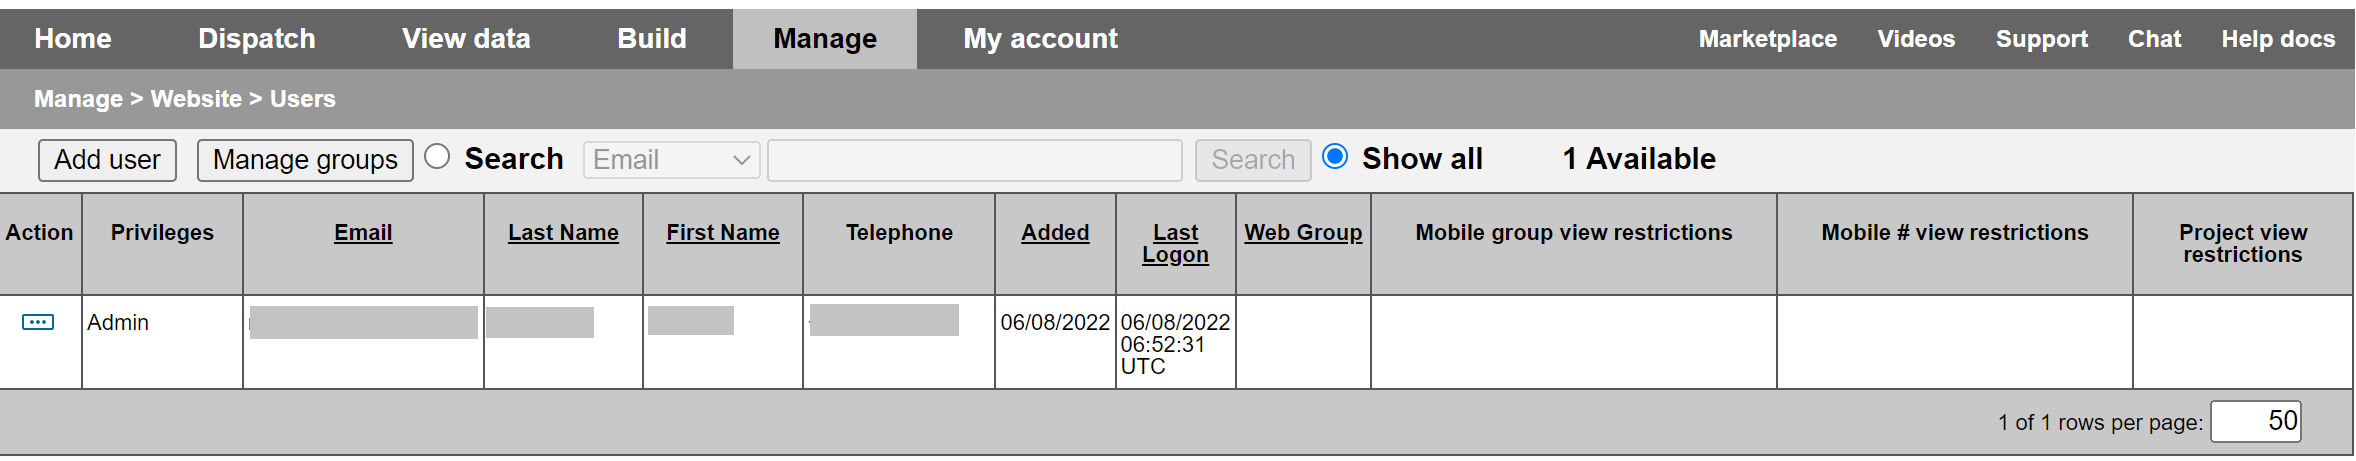The height and width of the screenshot is (461, 2356).
Task: Click the 1 of 1 rows per page label
Action: pos(2100,422)
